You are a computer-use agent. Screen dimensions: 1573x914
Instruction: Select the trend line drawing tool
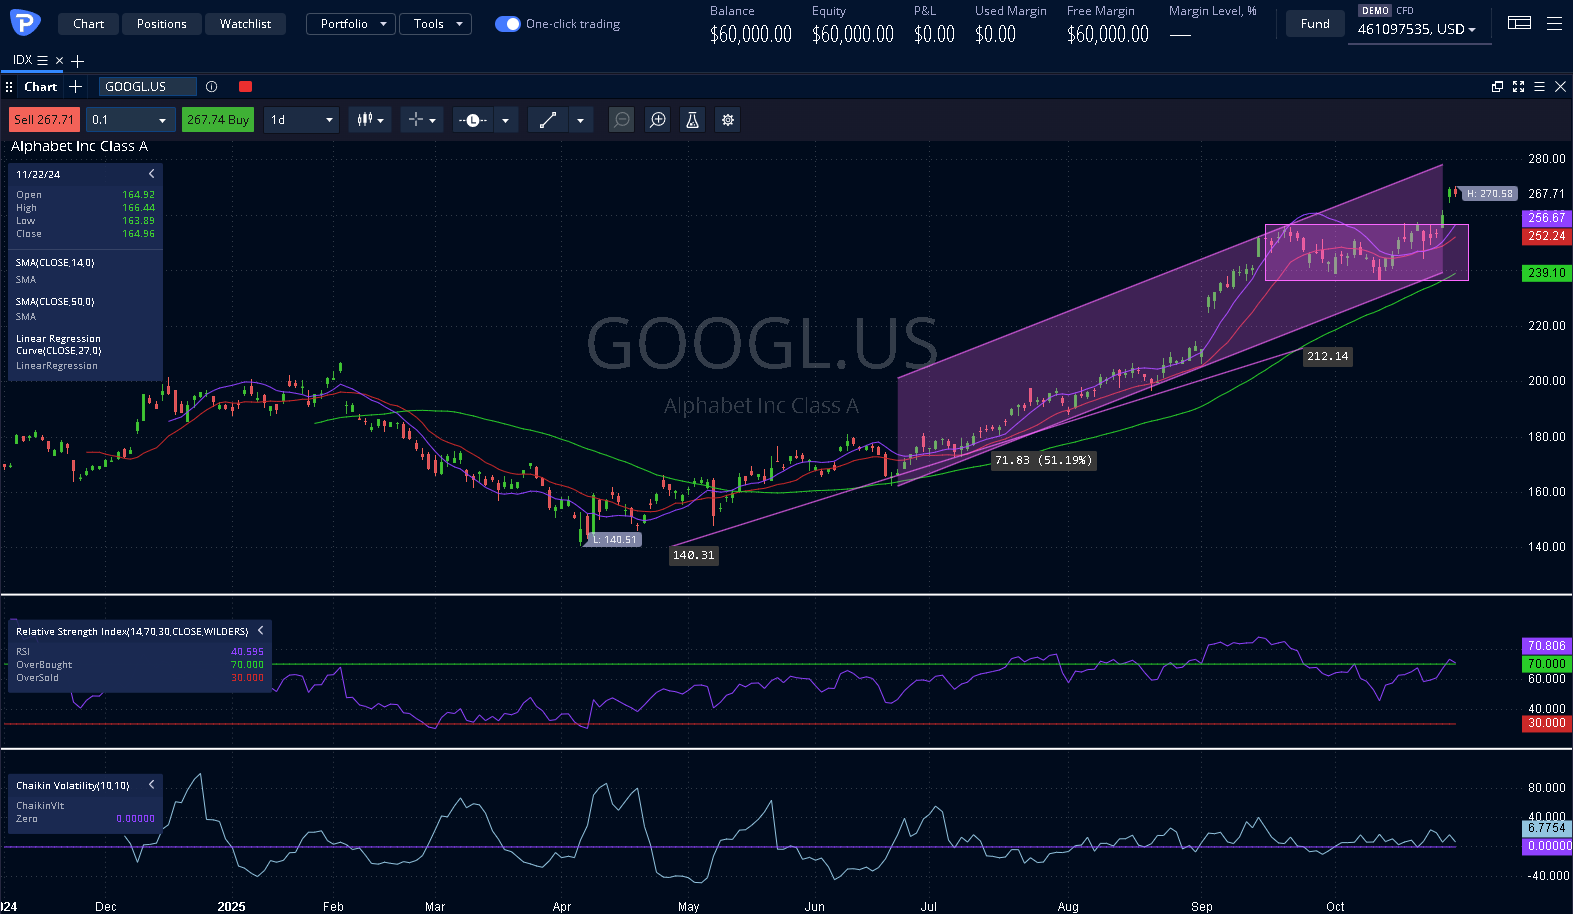click(x=548, y=120)
